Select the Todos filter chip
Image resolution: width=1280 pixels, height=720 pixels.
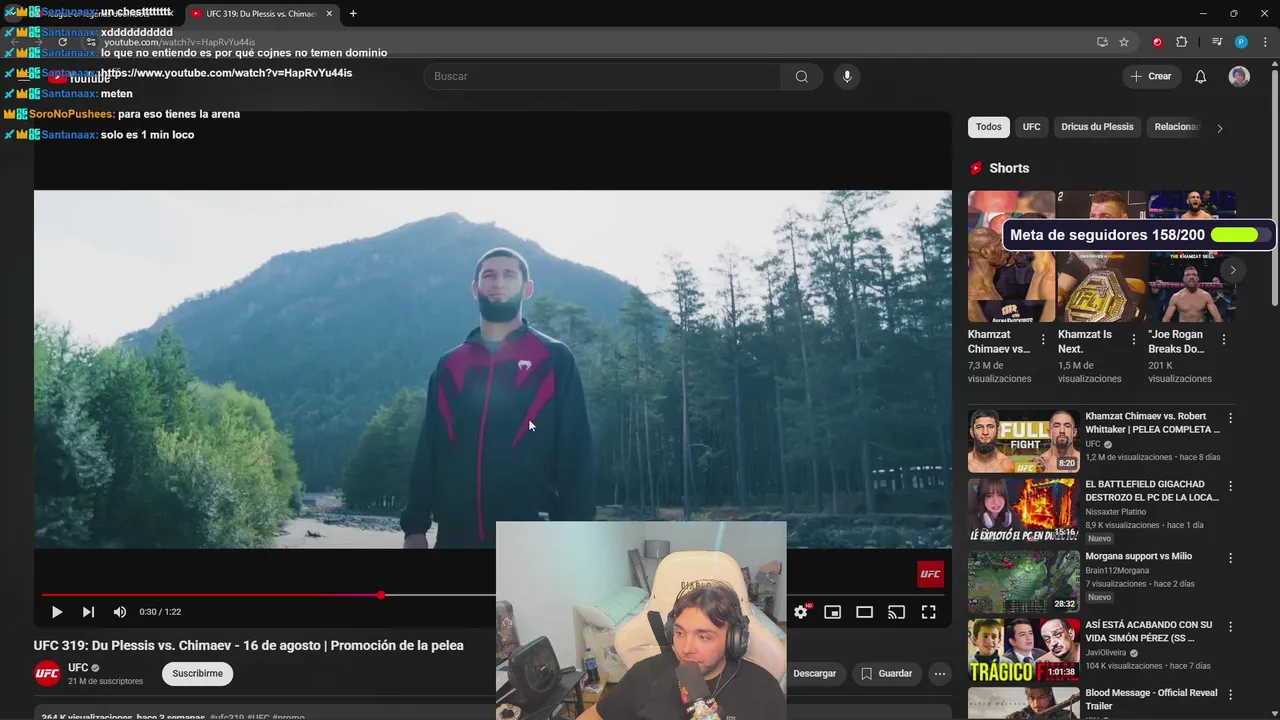pos(989,127)
